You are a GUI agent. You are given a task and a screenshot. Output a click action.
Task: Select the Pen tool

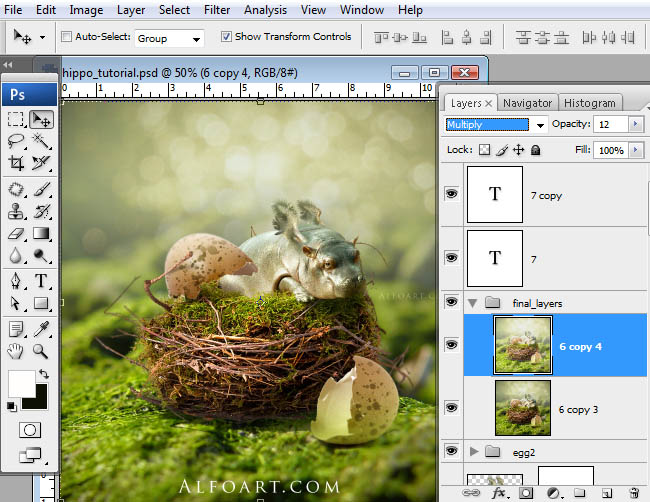[16, 281]
